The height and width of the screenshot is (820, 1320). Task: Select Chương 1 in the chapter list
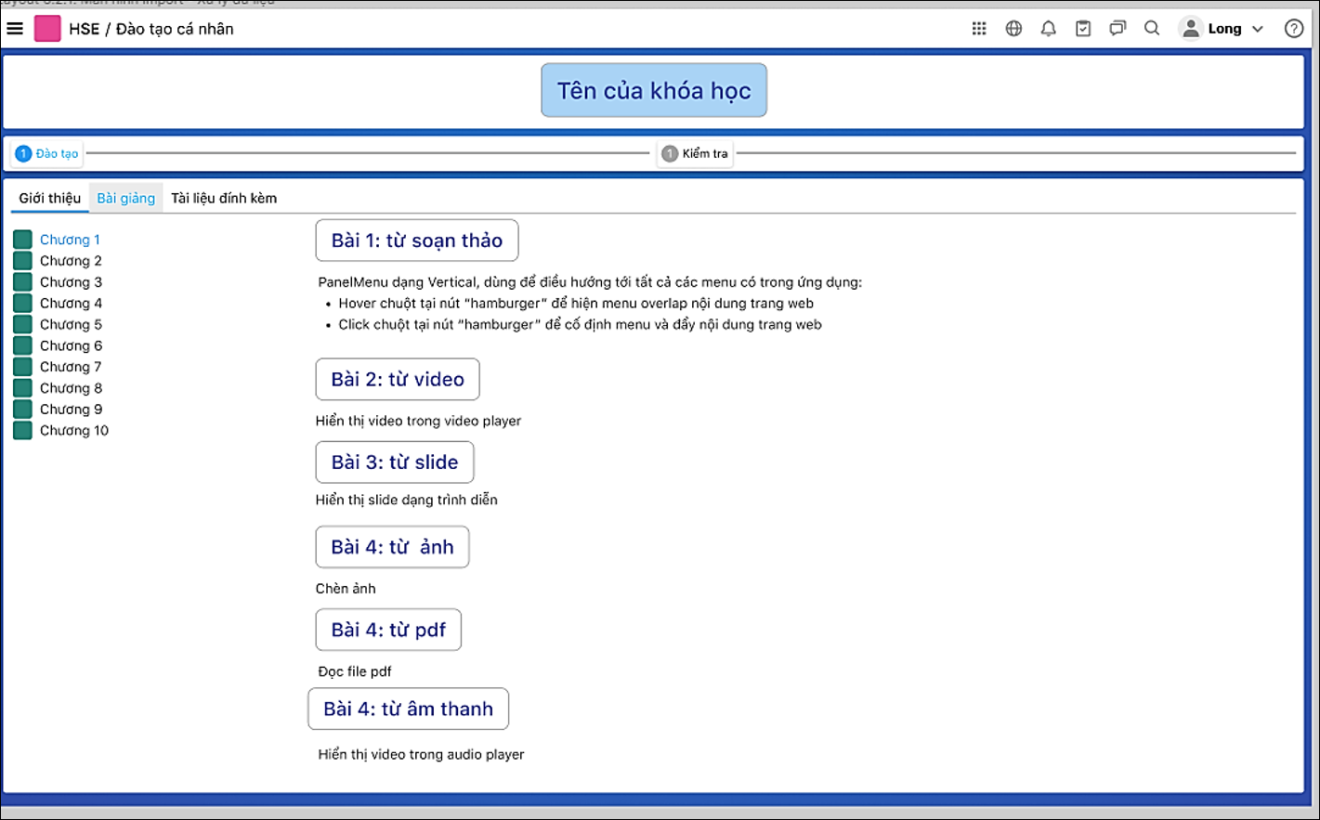click(70, 240)
